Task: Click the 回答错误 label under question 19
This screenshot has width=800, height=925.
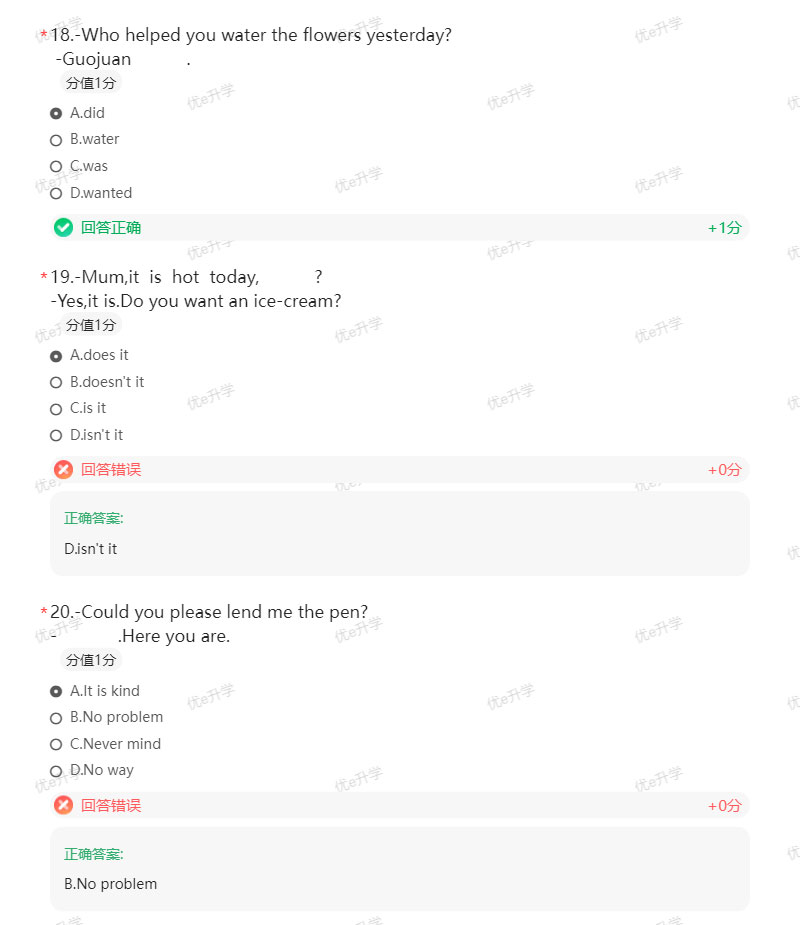Action: 111,469
